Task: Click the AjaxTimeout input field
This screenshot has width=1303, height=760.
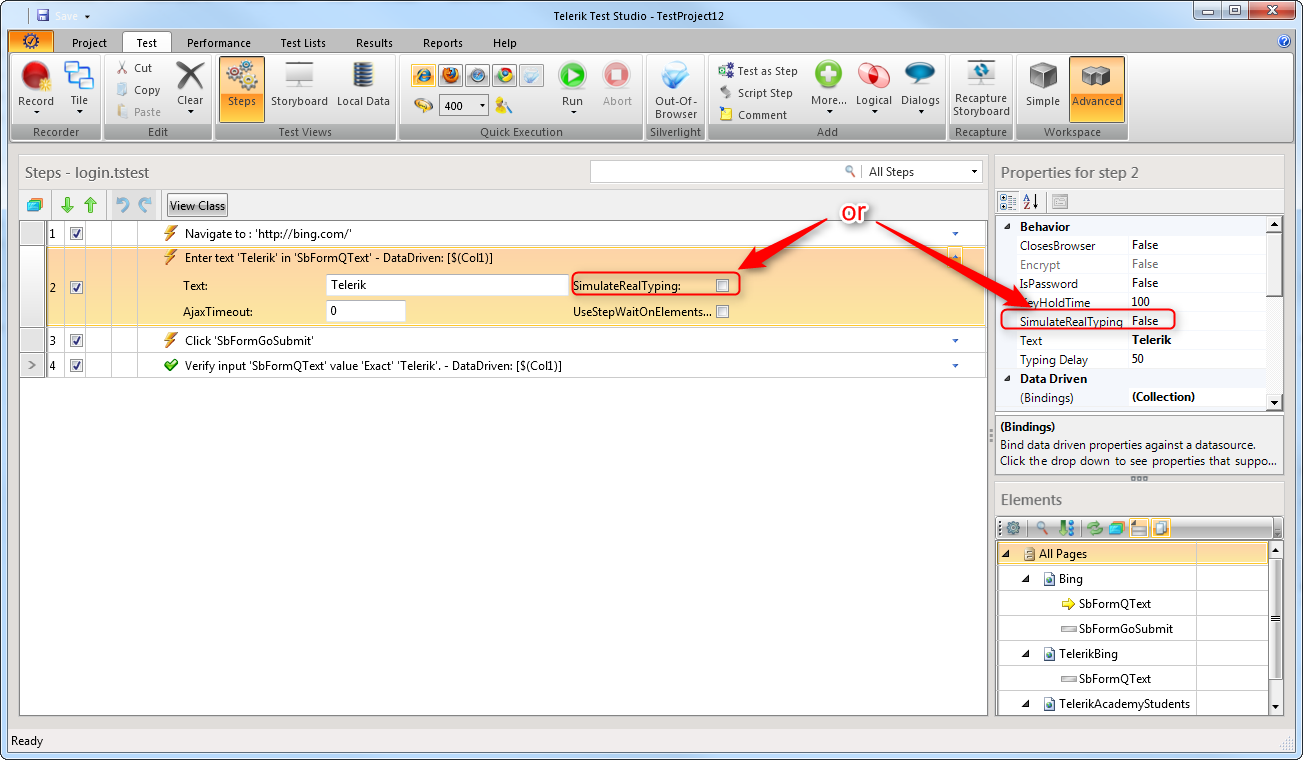Action: click(x=366, y=312)
